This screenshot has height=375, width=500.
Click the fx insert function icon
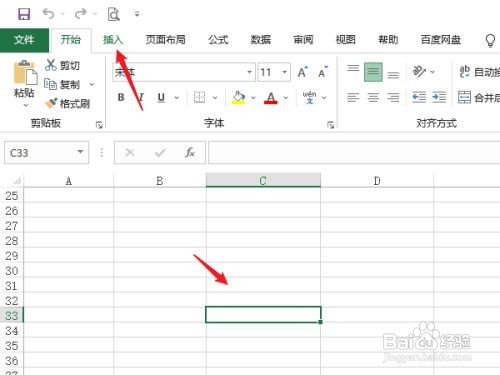(x=190, y=153)
